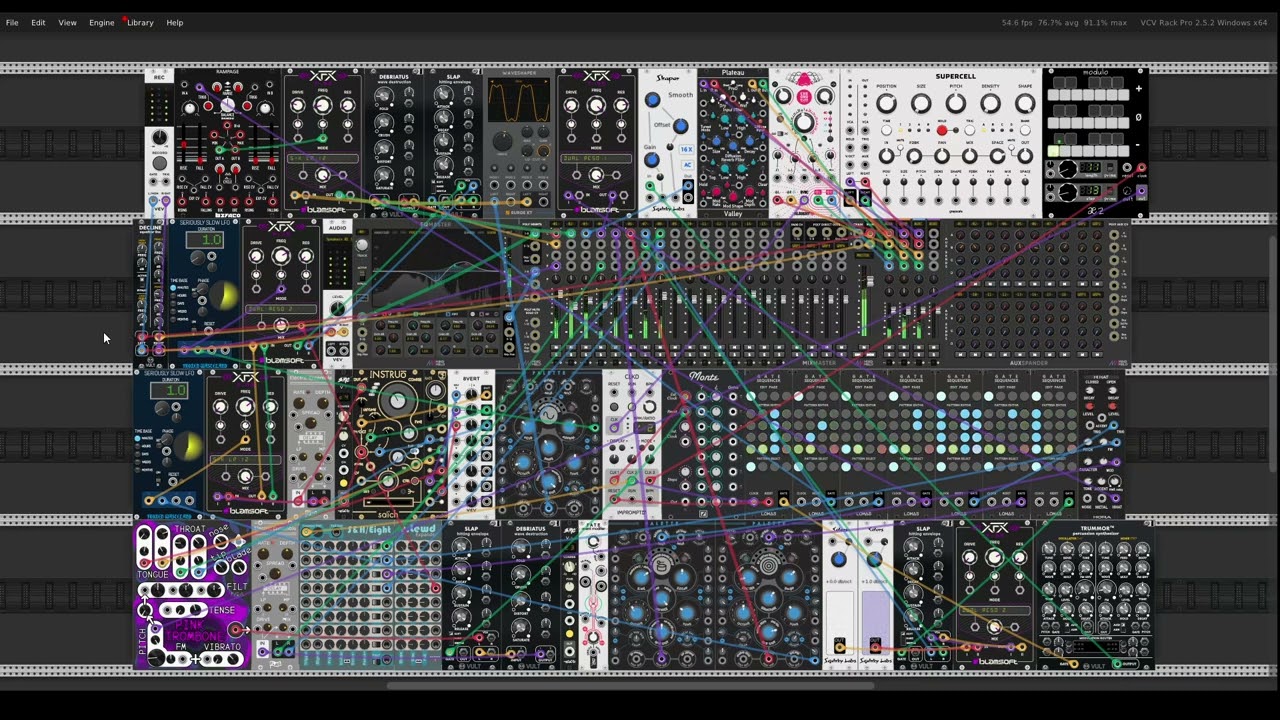This screenshot has width=1280, height=720.
Task: Open mode selector on XFX beside Rampage
Action: tap(322, 158)
